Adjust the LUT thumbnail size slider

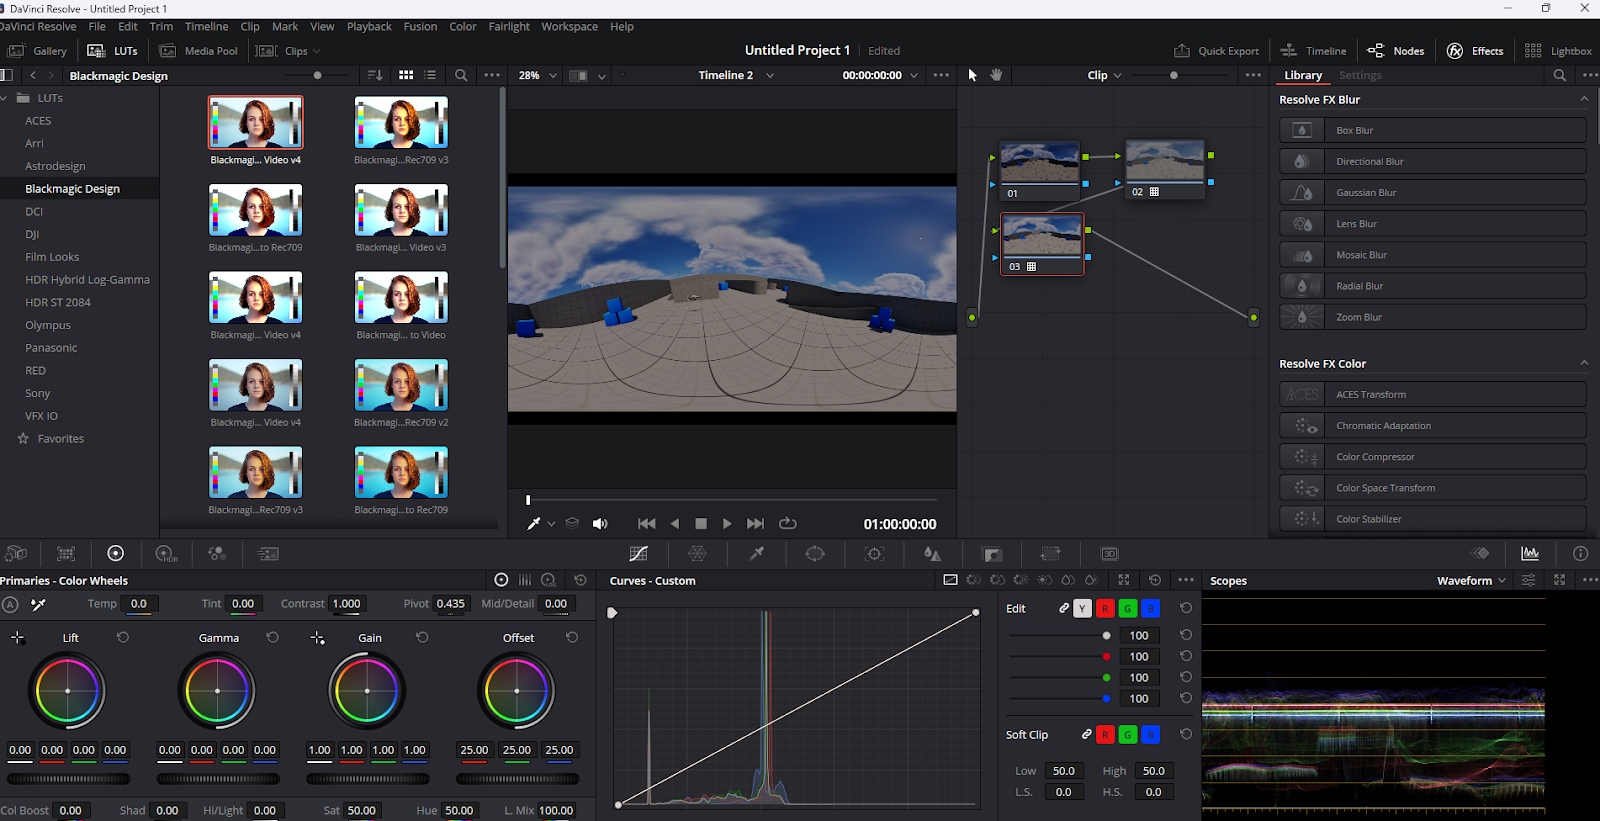318,75
